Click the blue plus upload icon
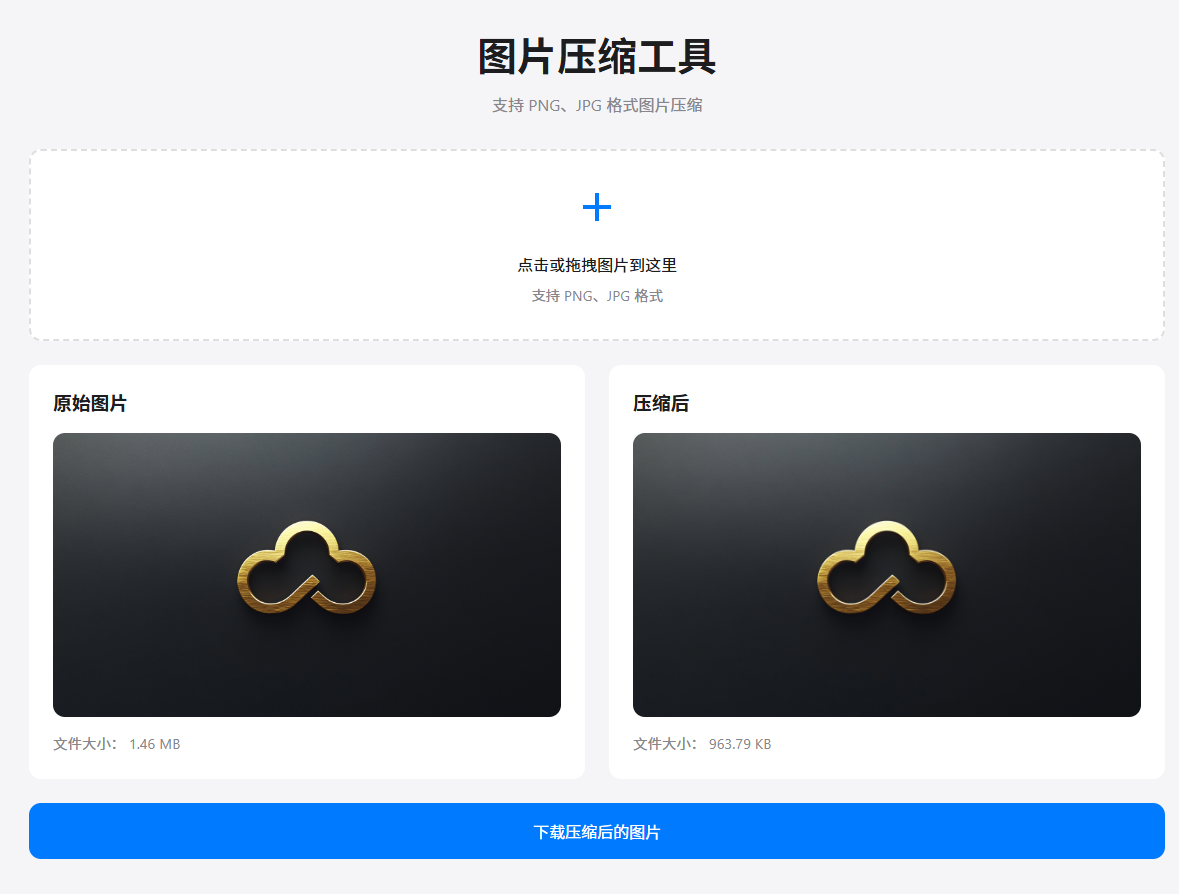Image resolution: width=1179 pixels, height=894 pixels. pyautogui.click(x=597, y=208)
